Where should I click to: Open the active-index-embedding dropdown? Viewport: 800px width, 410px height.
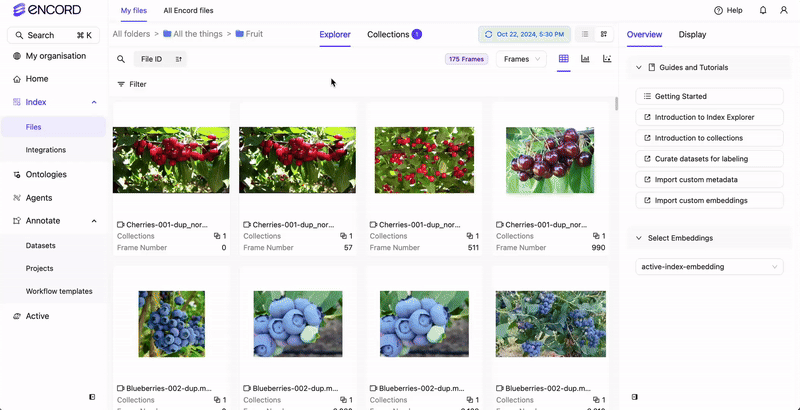click(709, 267)
